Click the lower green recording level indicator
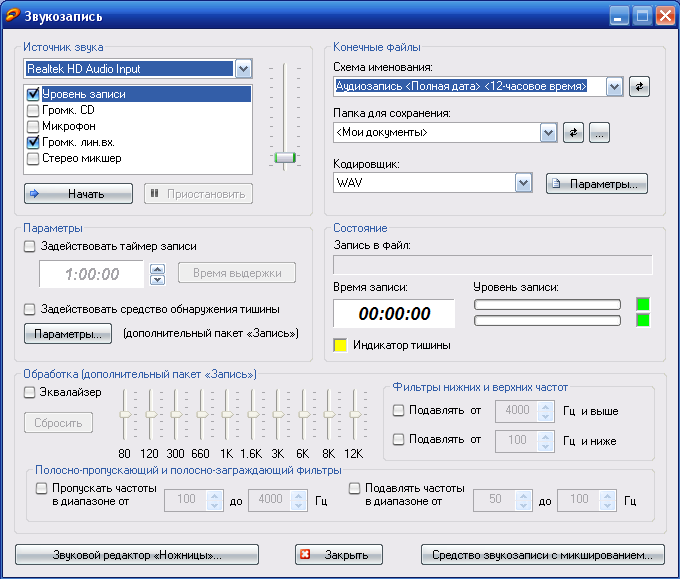Image resolution: width=680 pixels, height=579 pixels. click(643, 320)
